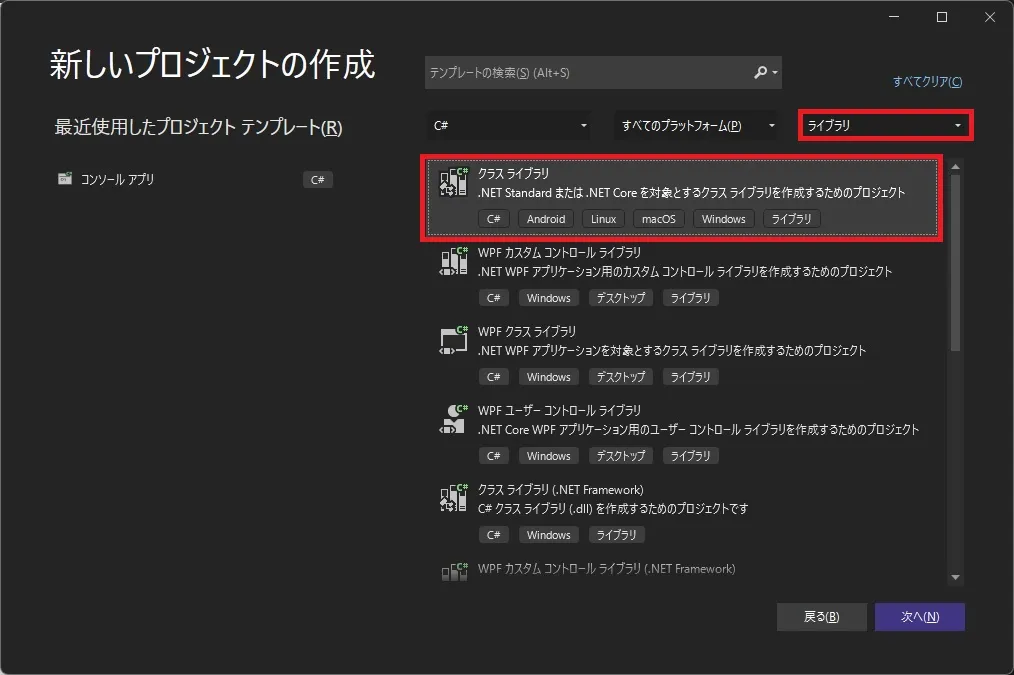This screenshot has width=1014, height=675.
Task: Click the macOS tag on クラス ライブラリ
Action: pos(659,218)
